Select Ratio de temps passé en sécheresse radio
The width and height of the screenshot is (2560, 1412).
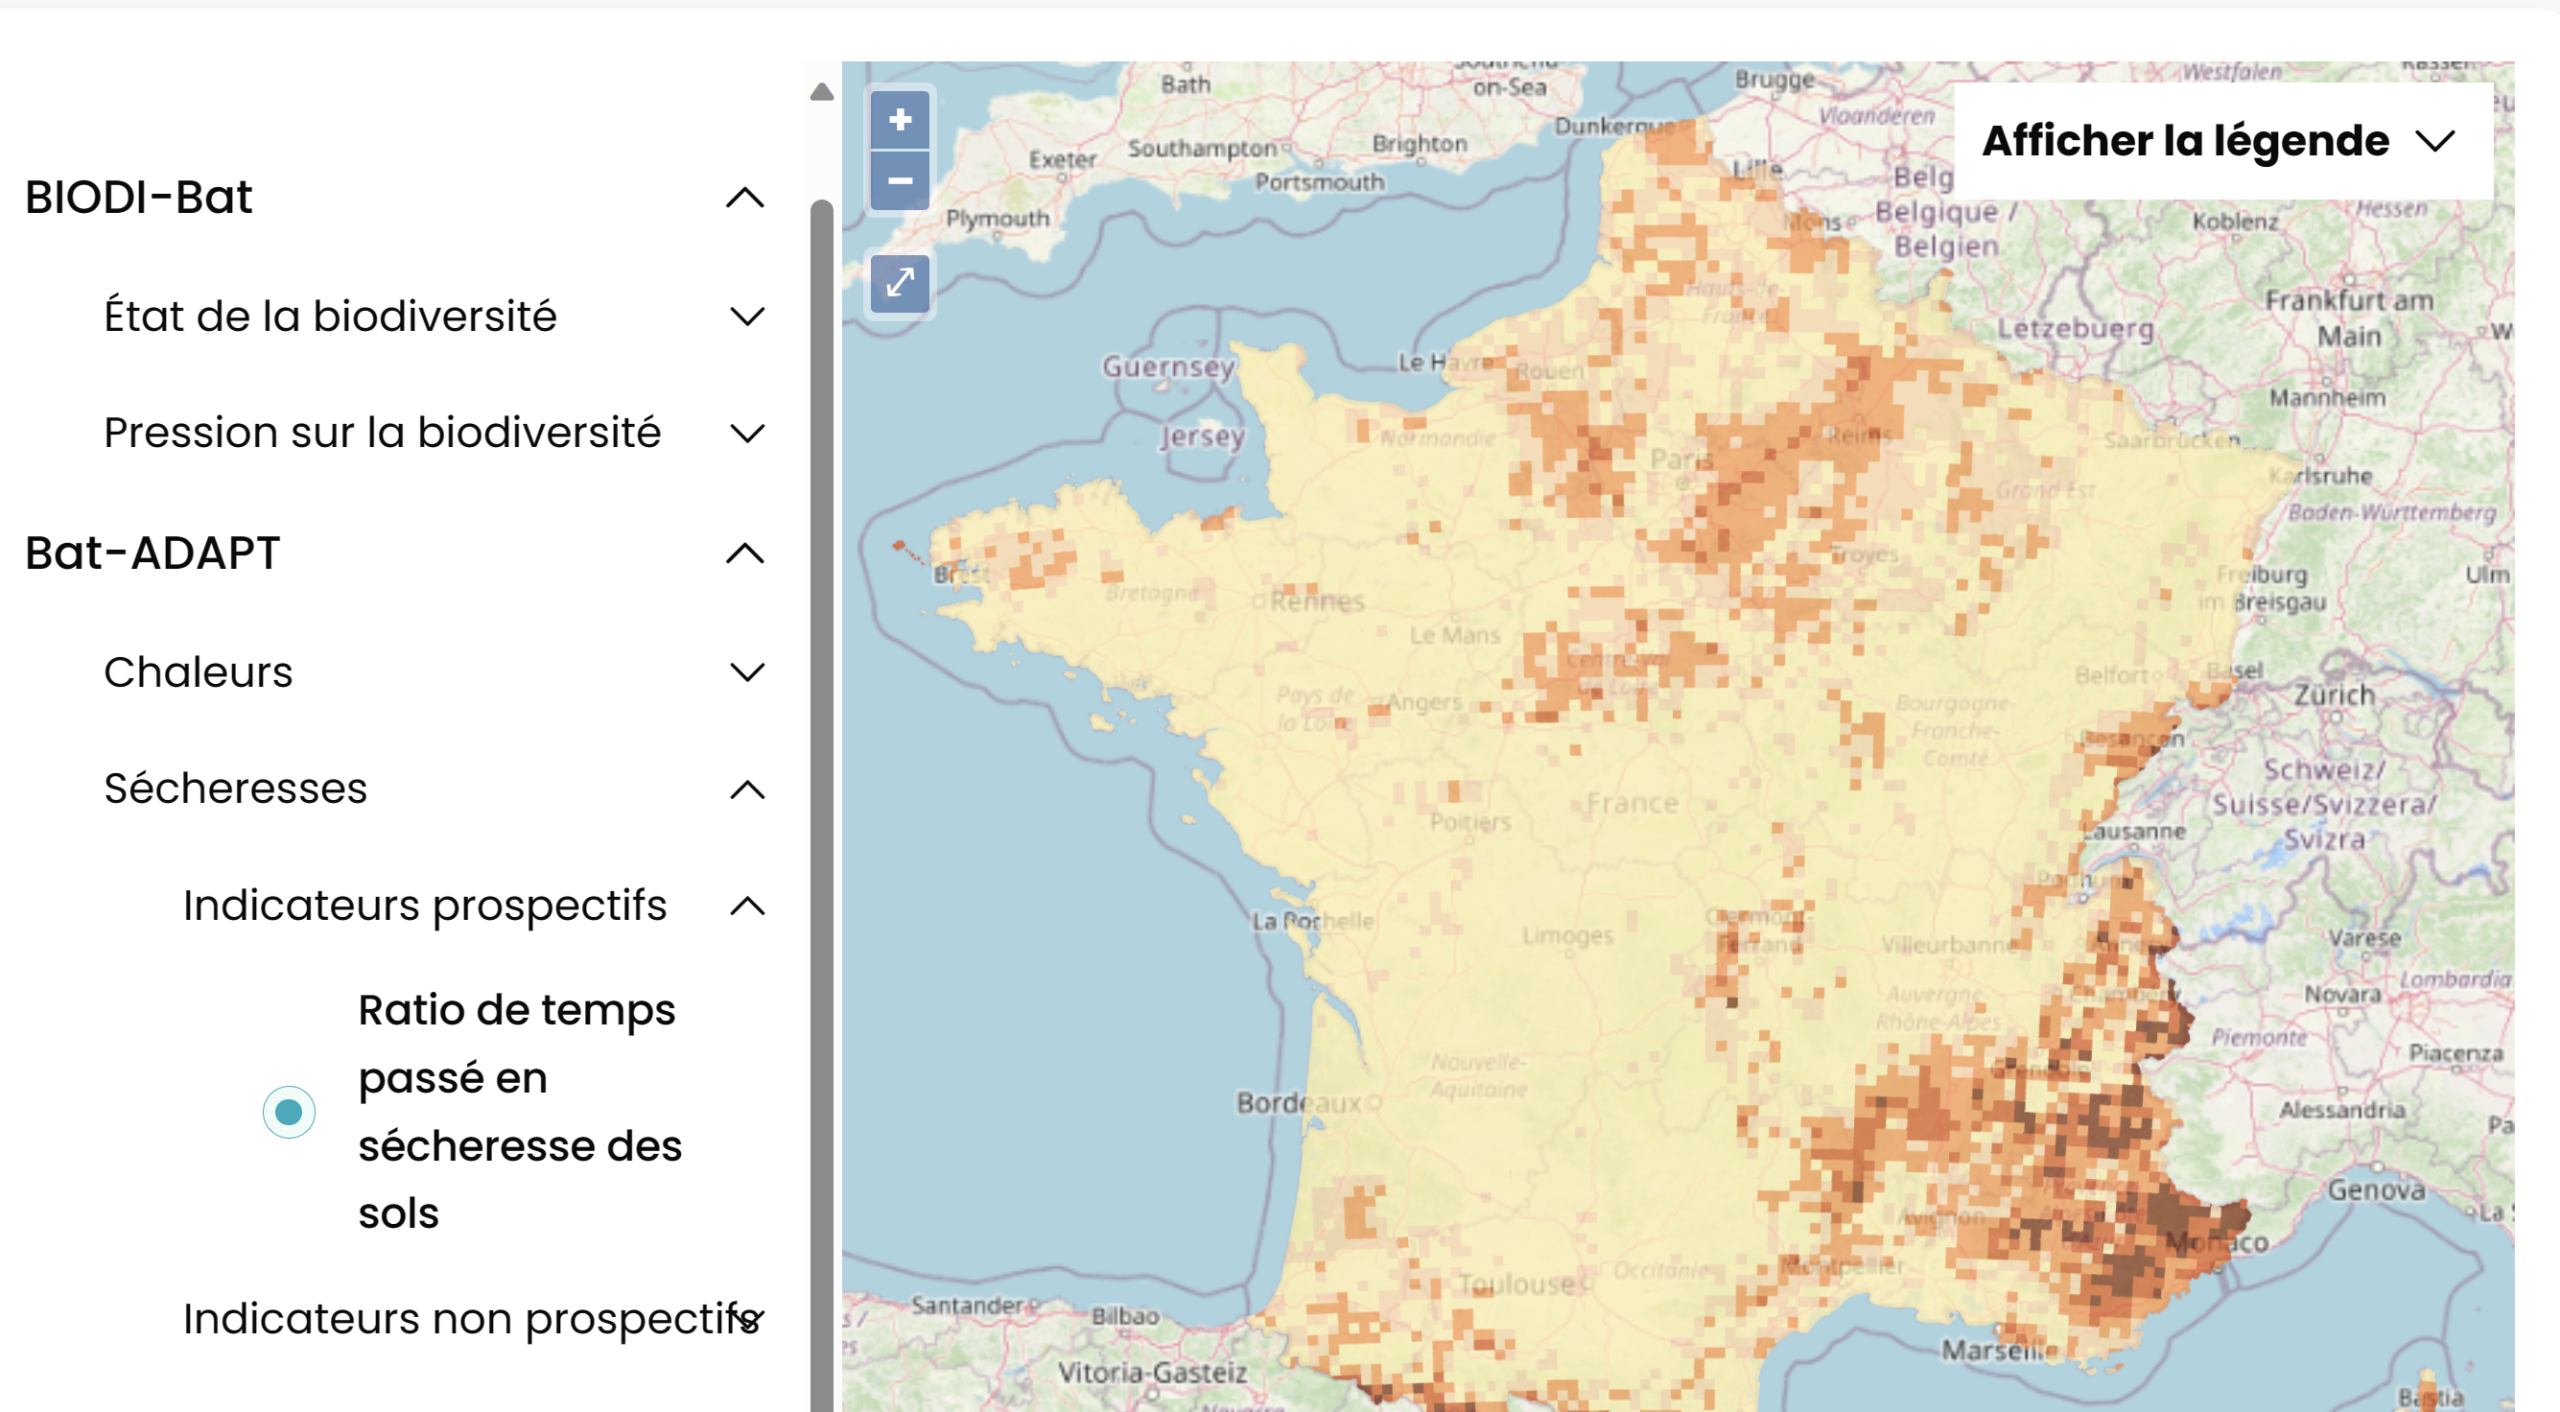point(289,1111)
